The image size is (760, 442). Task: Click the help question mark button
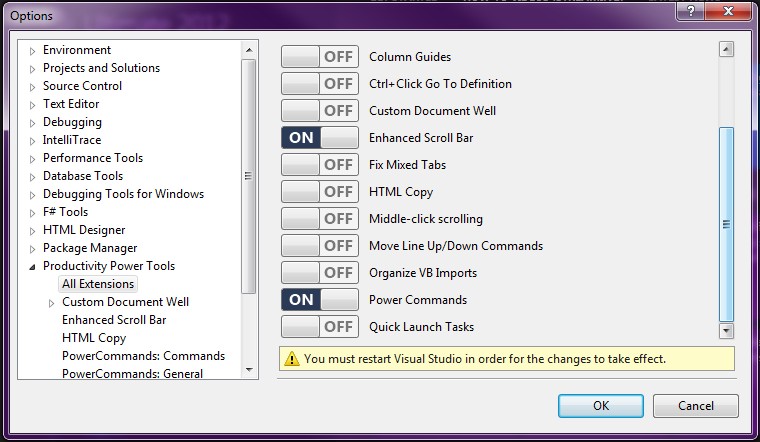(x=691, y=11)
